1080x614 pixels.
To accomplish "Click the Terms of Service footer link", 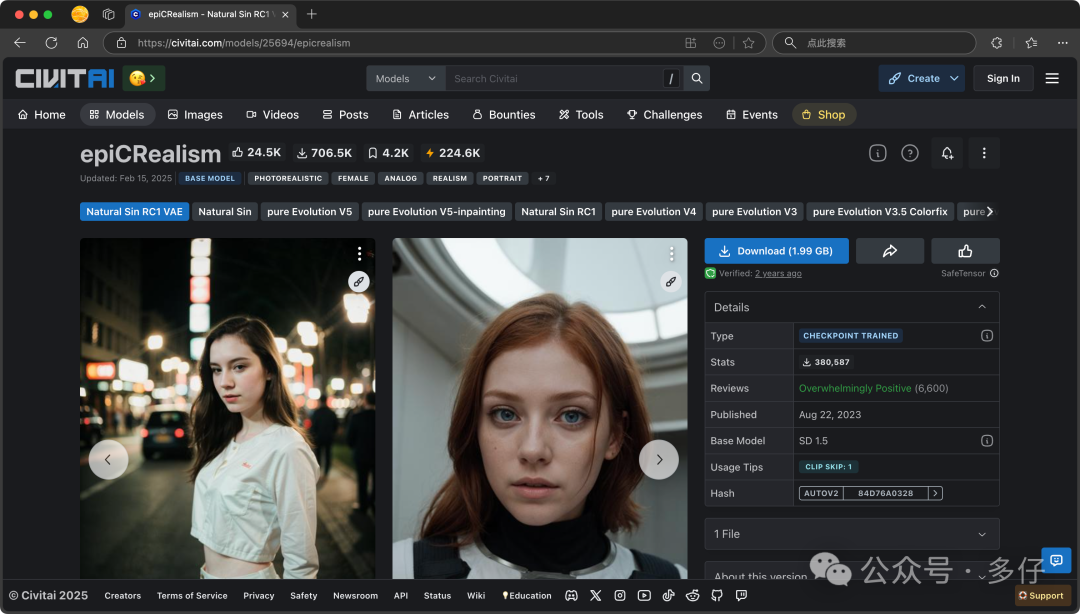I will [192, 596].
